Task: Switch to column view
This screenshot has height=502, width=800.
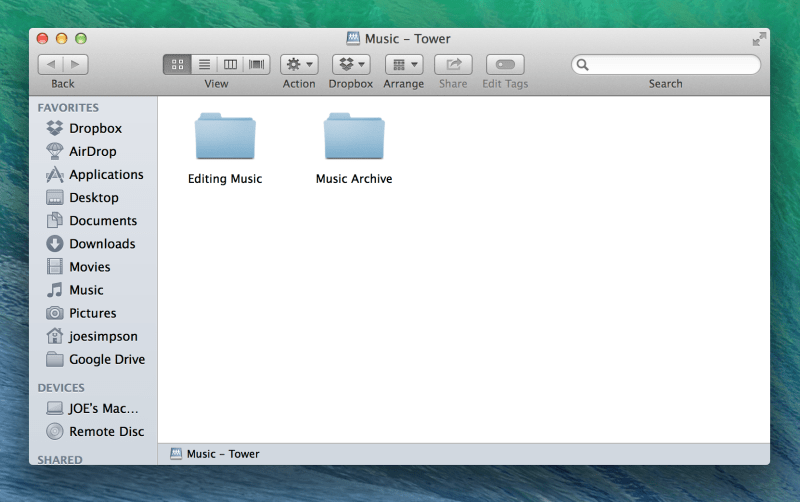Action: (x=231, y=64)
